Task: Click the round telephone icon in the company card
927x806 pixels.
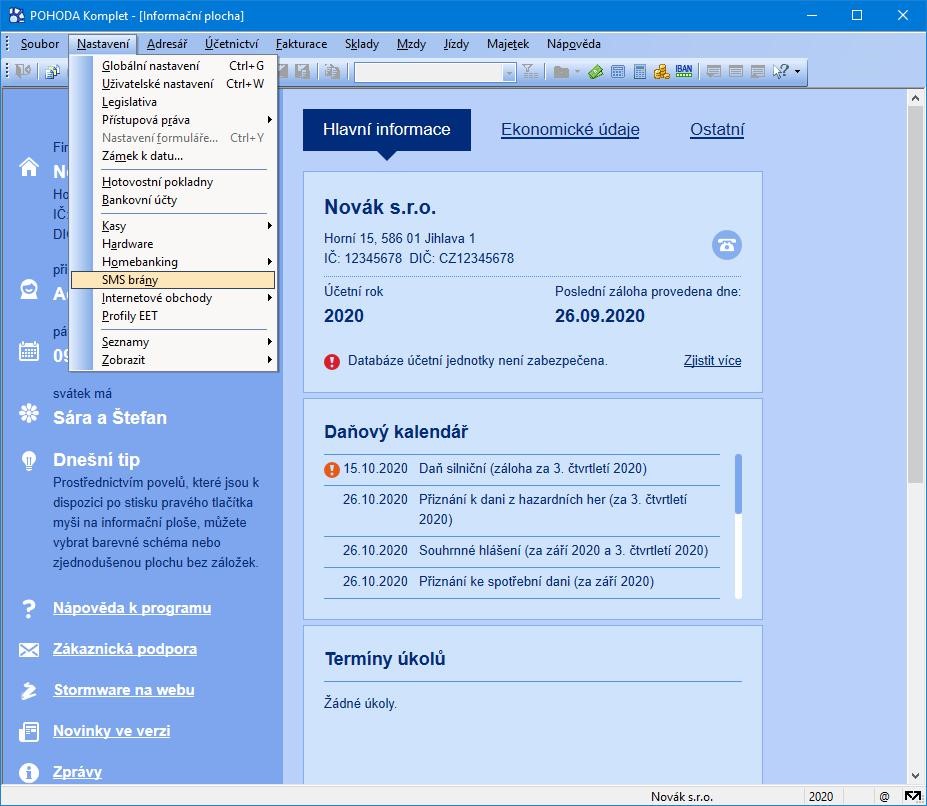Action: 727,245
